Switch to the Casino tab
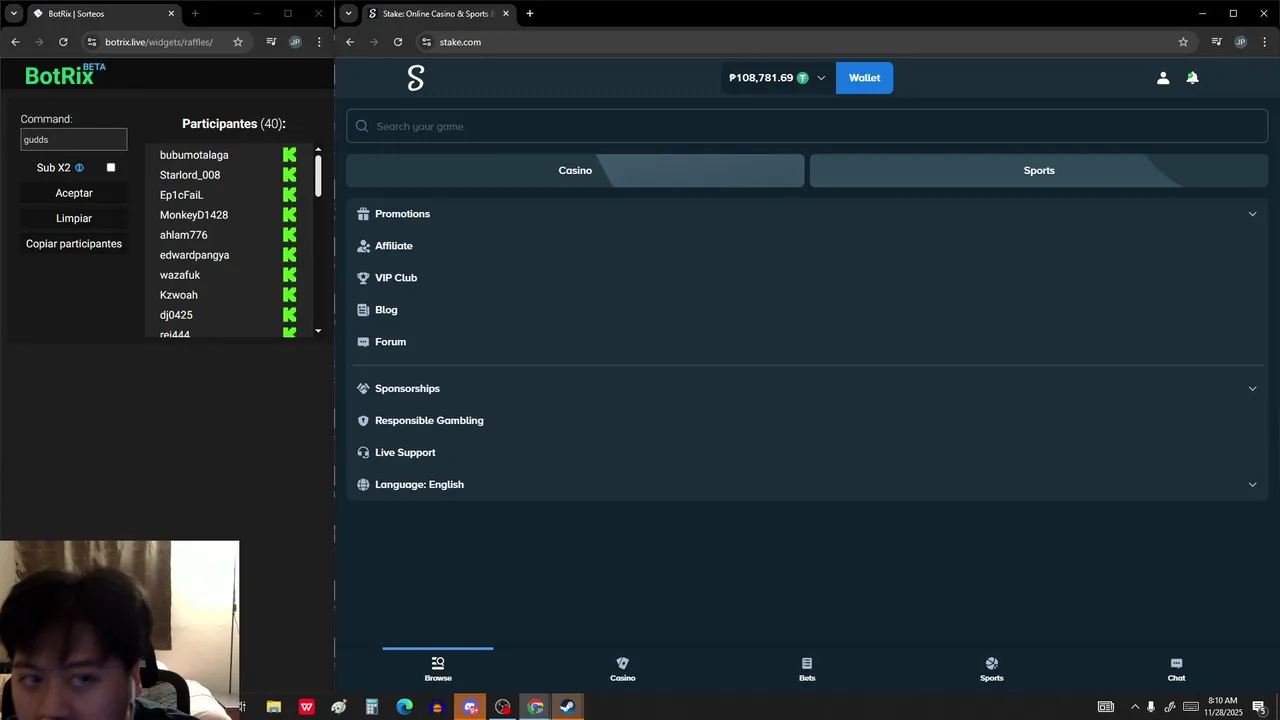Viewport: 1280px width, 720px height. [575, 170]
